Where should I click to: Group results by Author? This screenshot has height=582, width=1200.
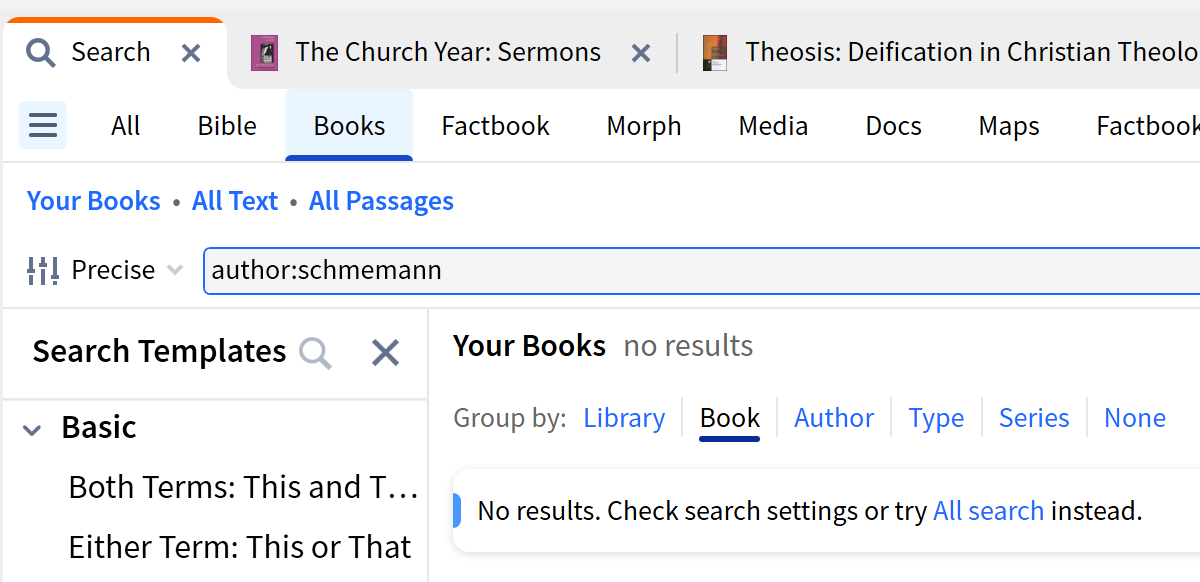click(x=834, y=418)
